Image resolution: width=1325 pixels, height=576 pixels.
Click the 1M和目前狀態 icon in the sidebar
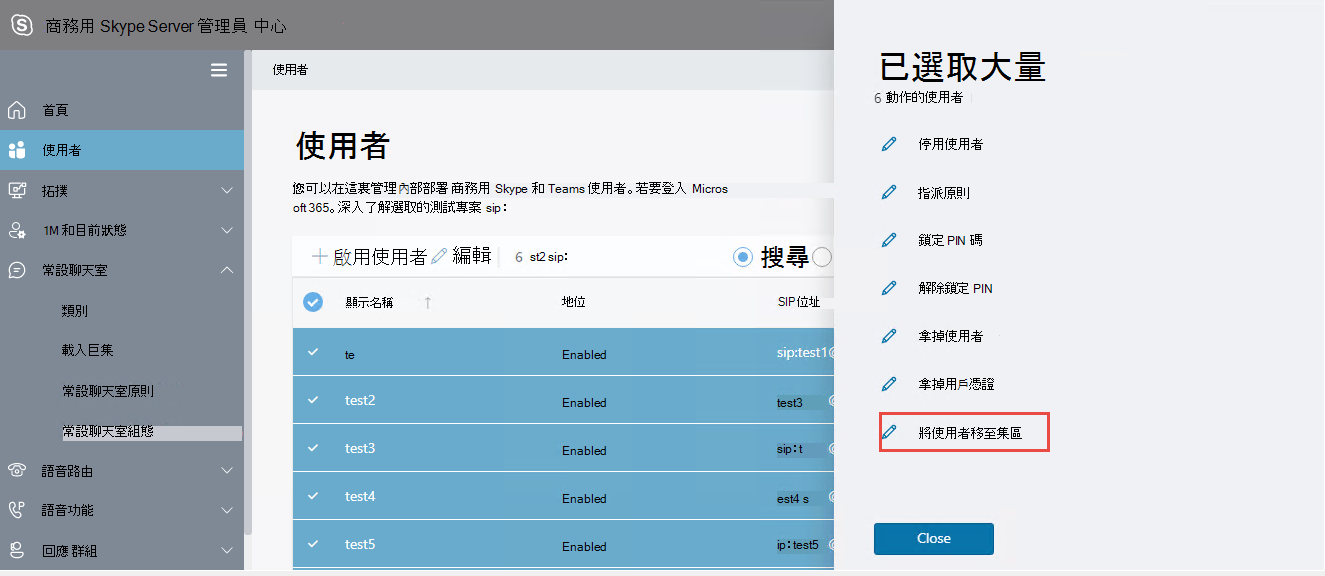click(17, 230)
